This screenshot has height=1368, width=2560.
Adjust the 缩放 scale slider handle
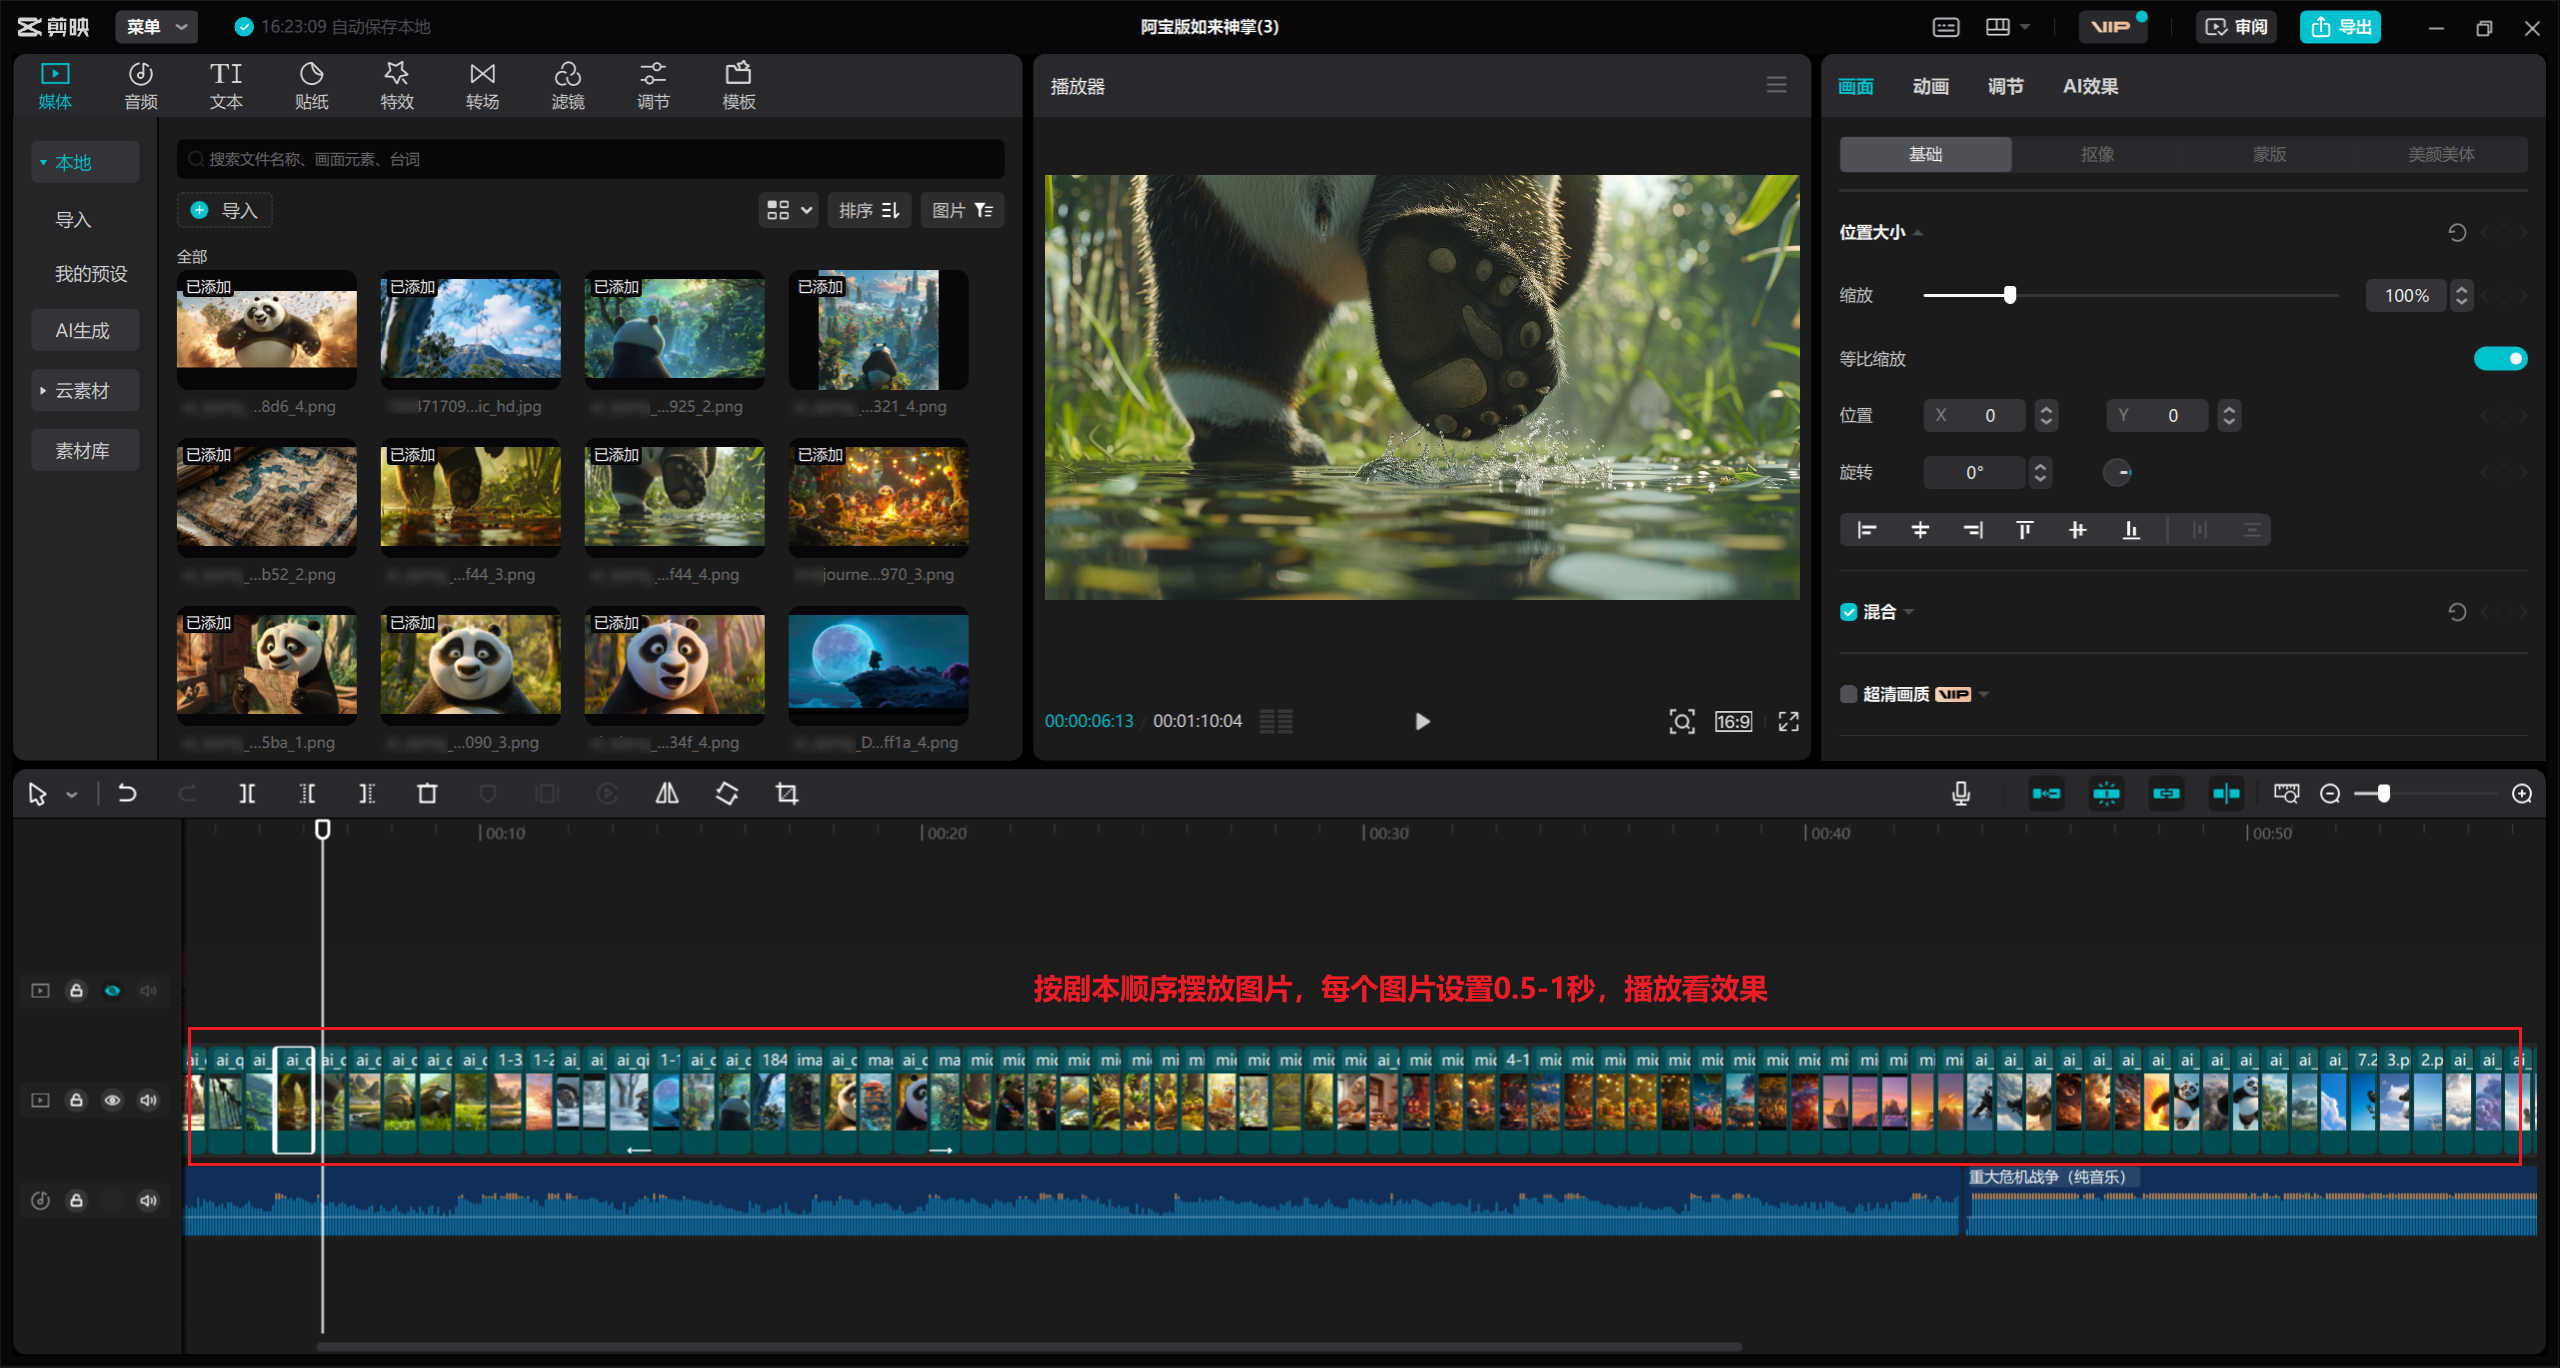(x=2010, y=296)
